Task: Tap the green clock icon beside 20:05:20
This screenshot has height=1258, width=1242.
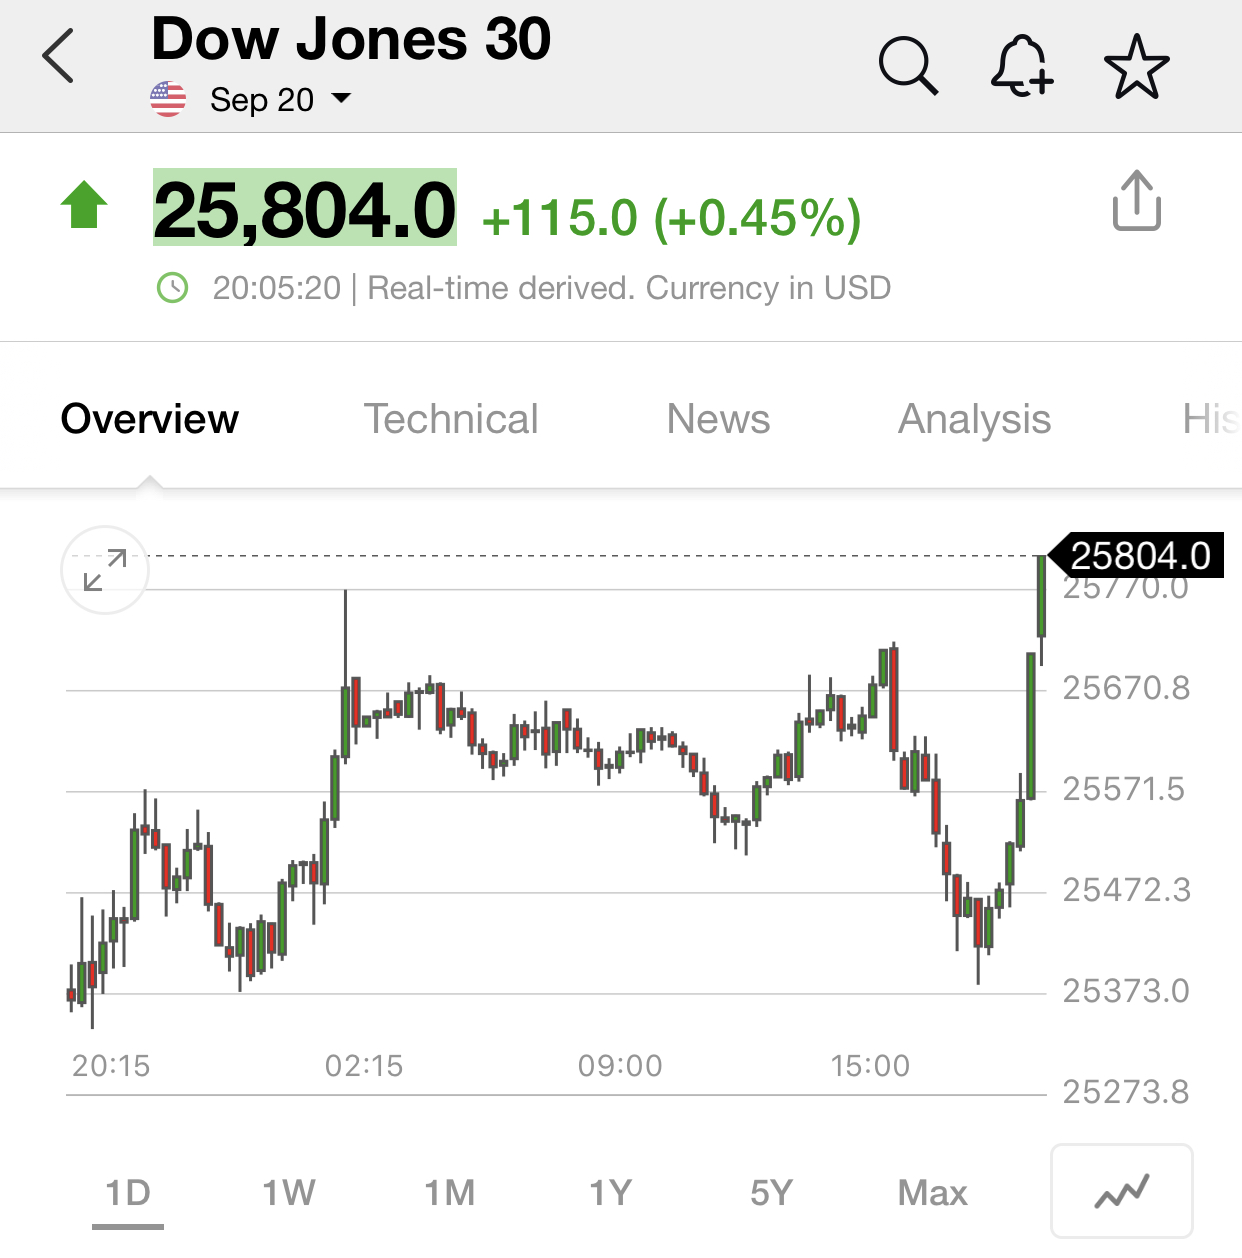Action: pos(173,288)
